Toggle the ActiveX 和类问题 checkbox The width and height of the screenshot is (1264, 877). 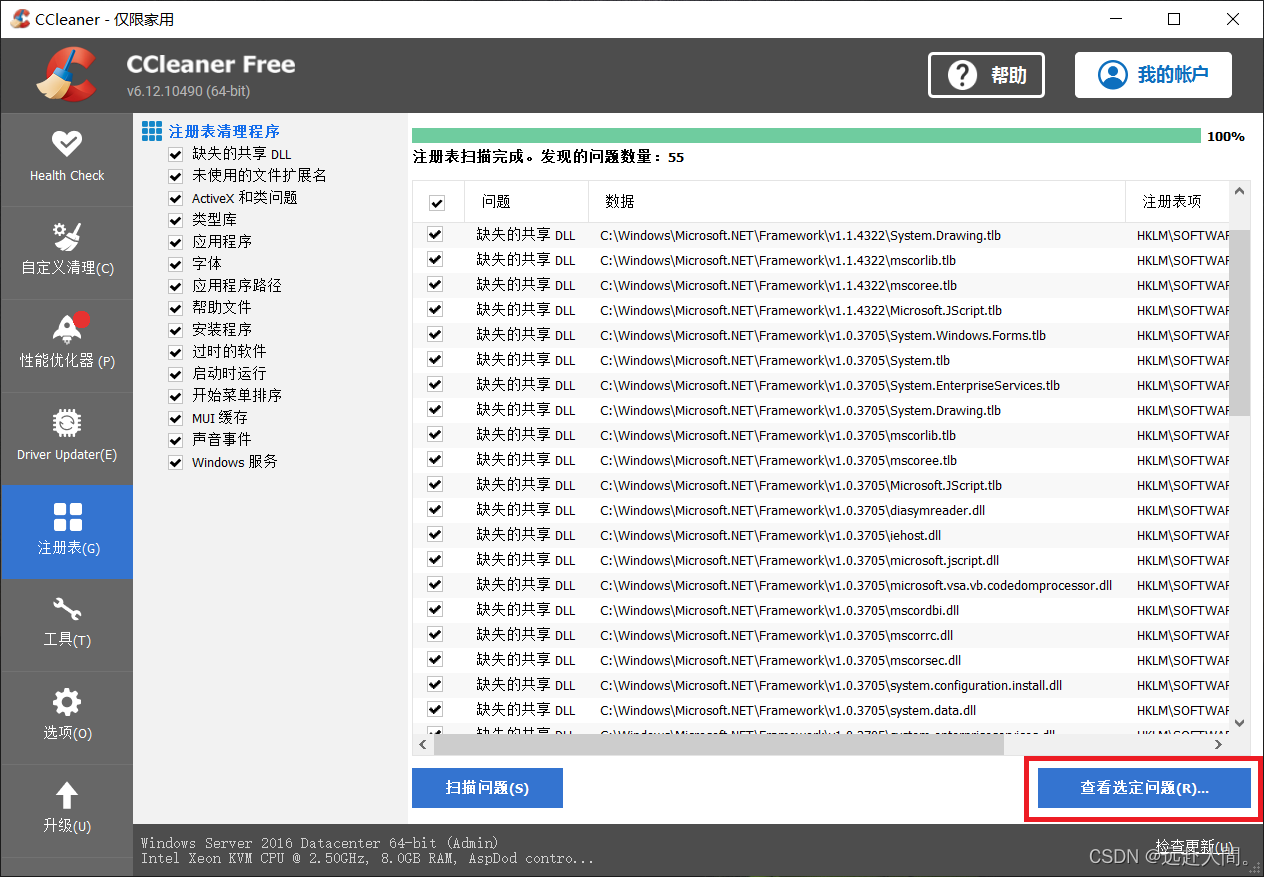175,198
